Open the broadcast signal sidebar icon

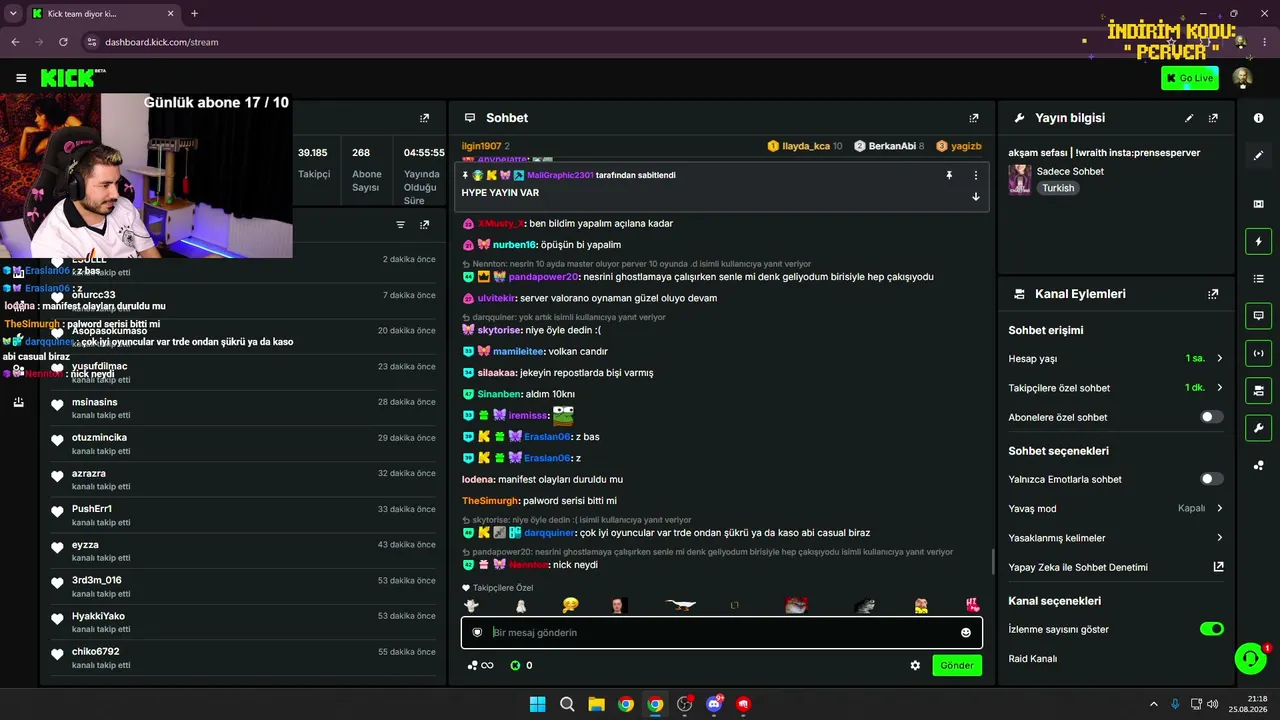tap(1258, 353)
